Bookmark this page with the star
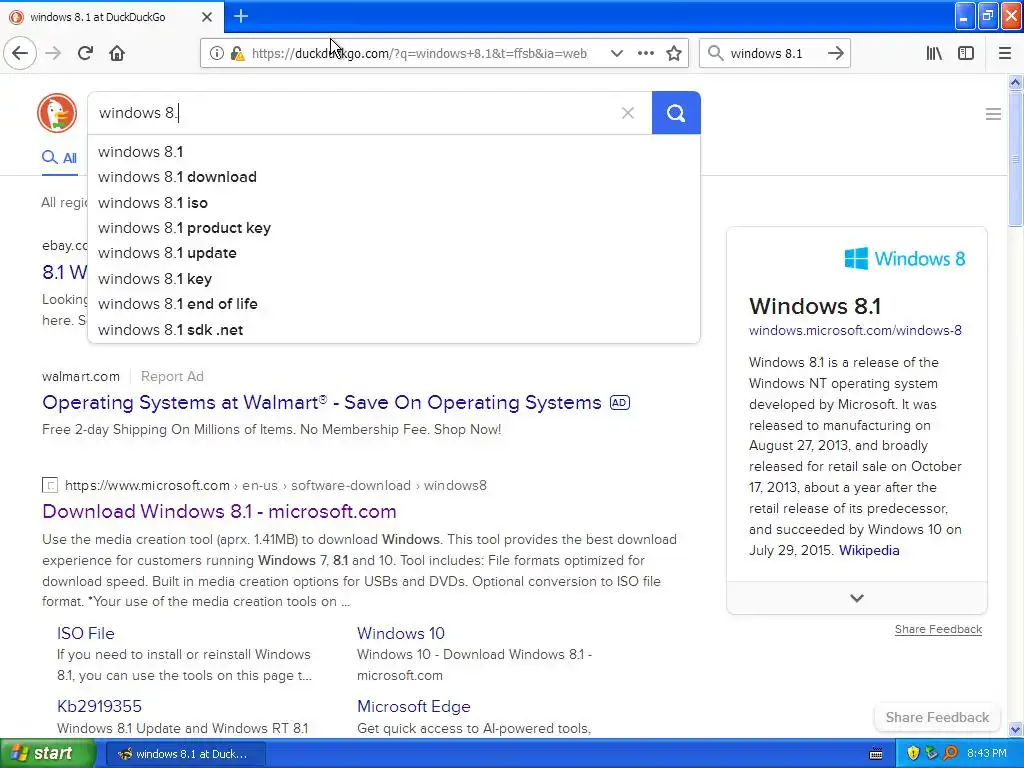This screenshot has height=768, width=1024. click(674, 54)
